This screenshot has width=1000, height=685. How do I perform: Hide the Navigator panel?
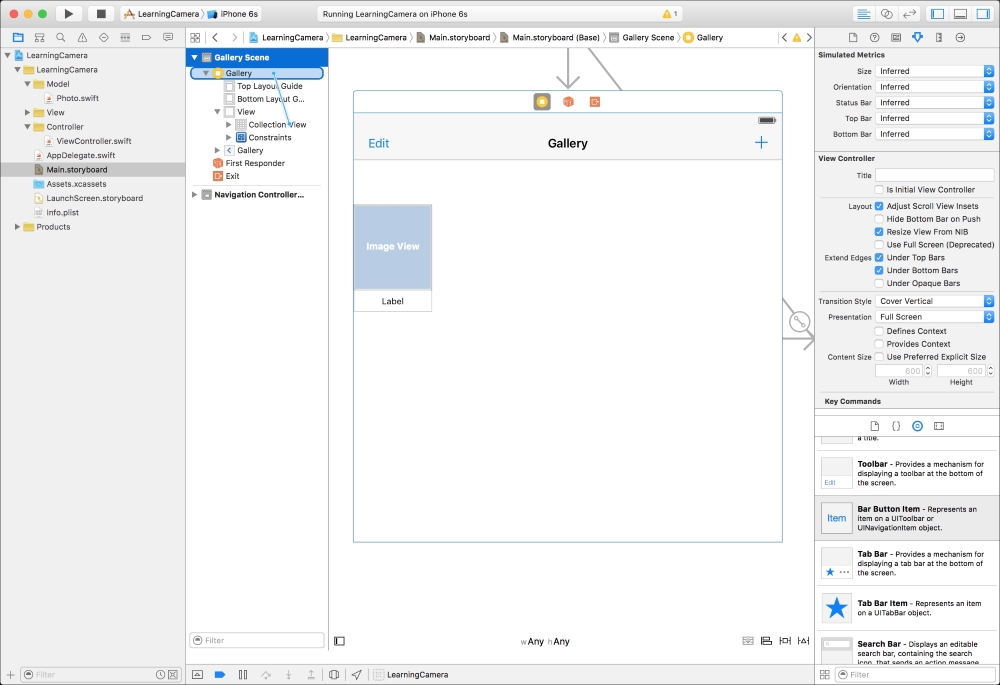(x=937, y=14)
